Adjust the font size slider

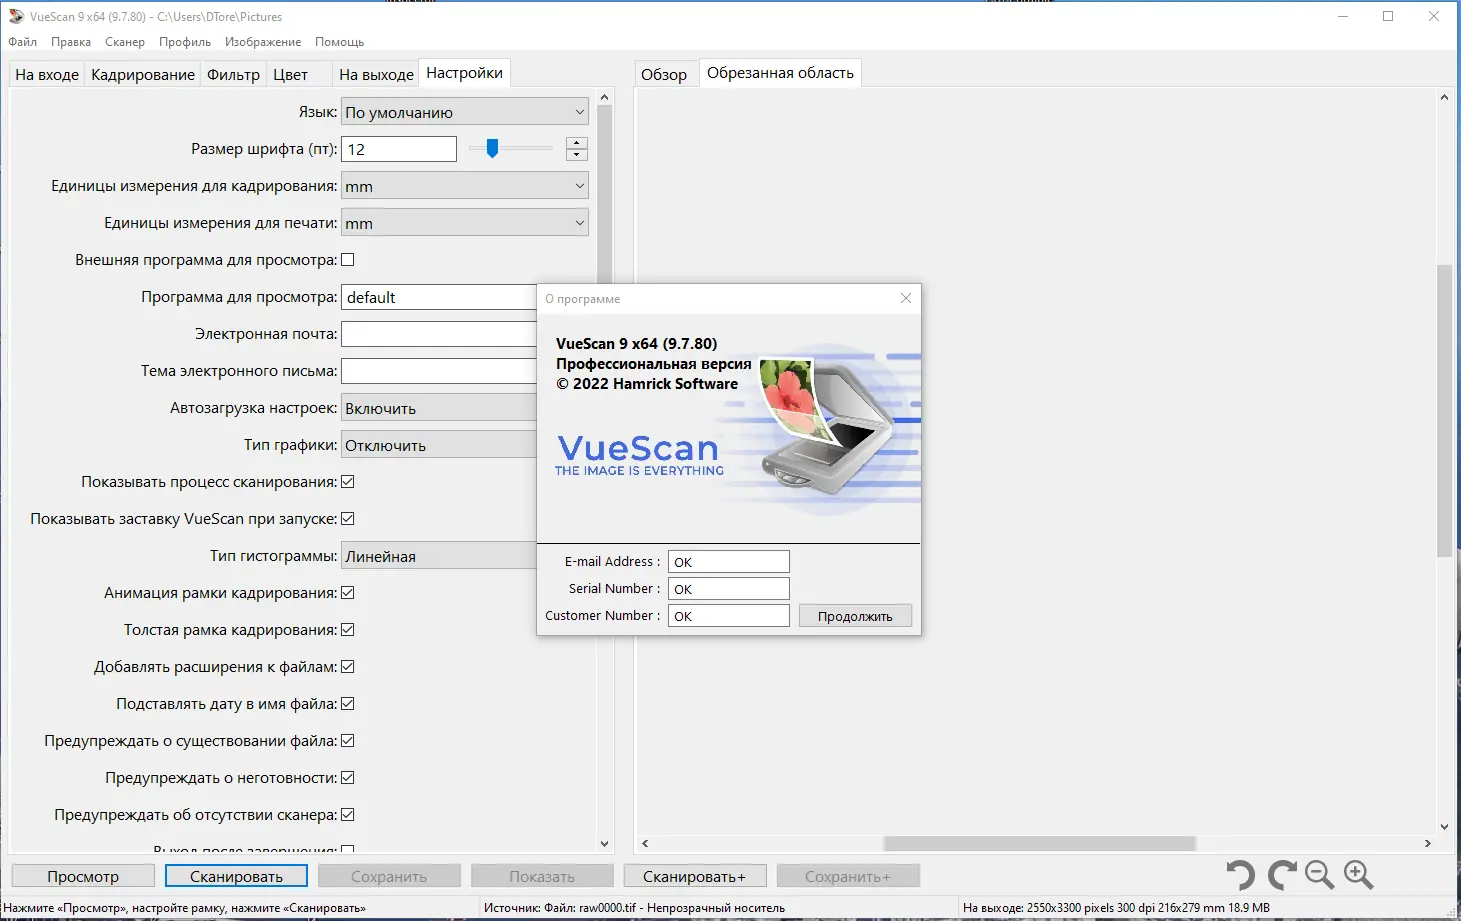pos(492,148)
